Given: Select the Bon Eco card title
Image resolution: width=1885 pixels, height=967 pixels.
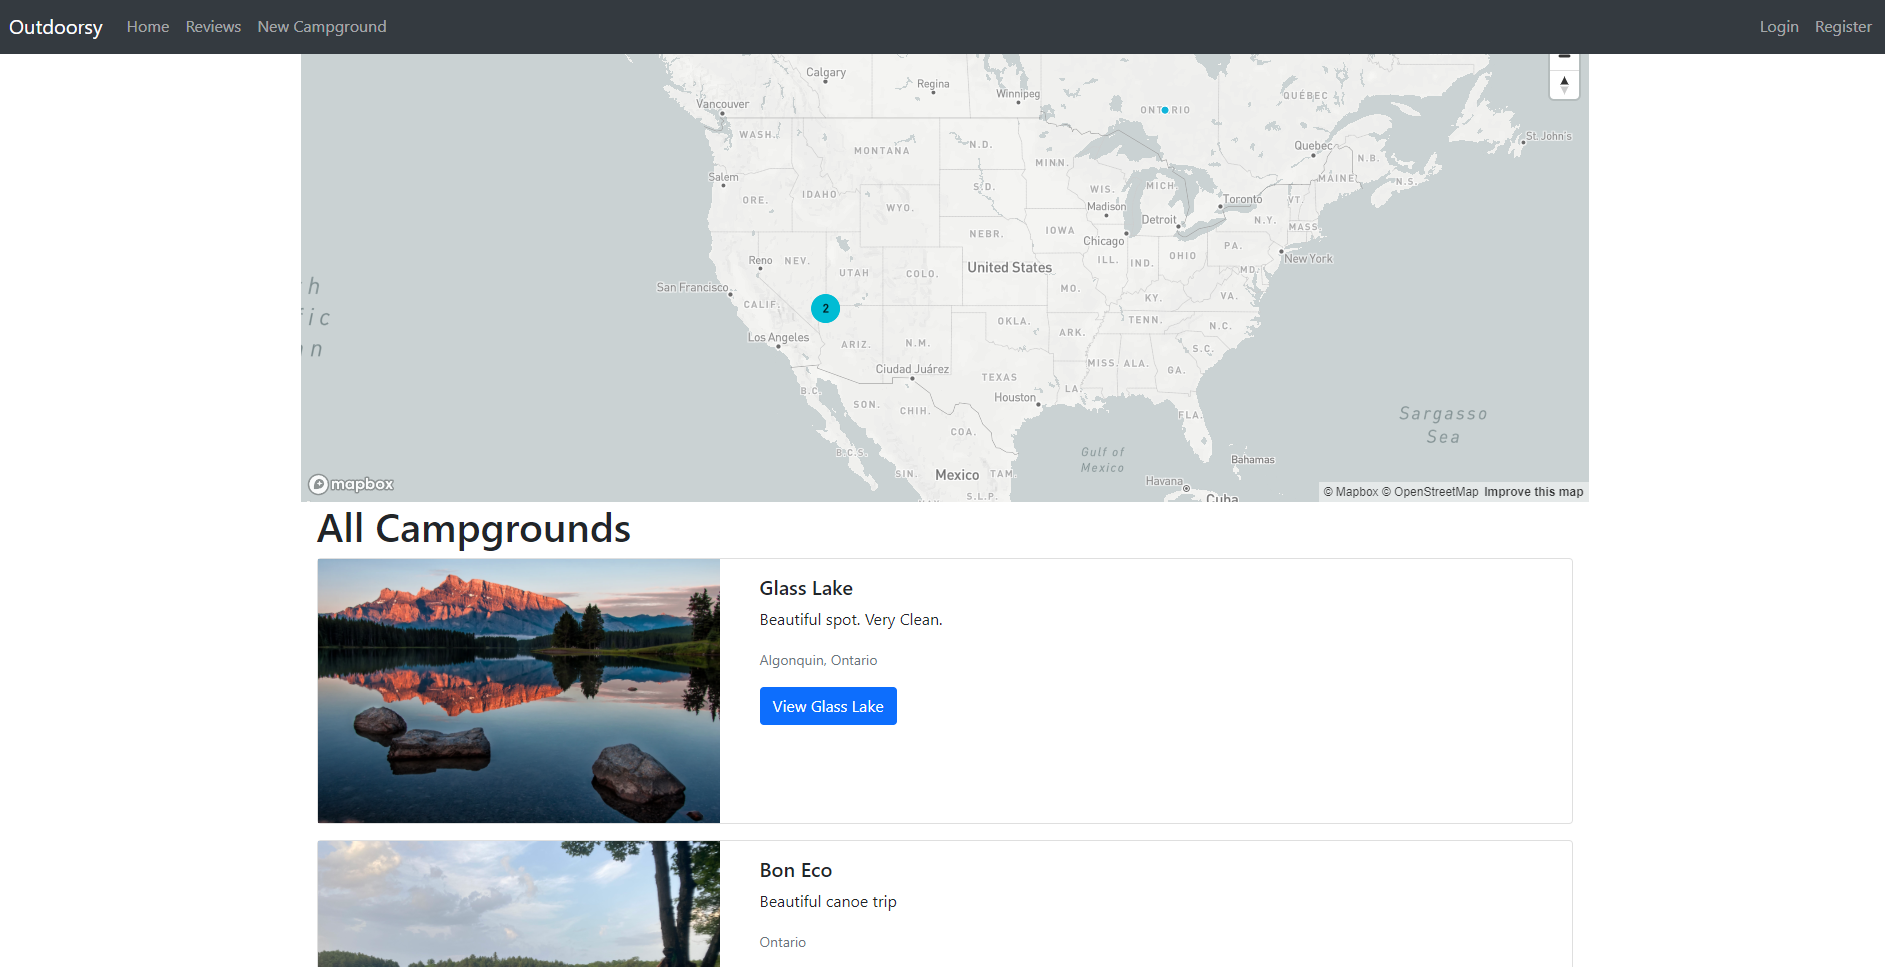Looking at the screenshot, I should point(796,870).
